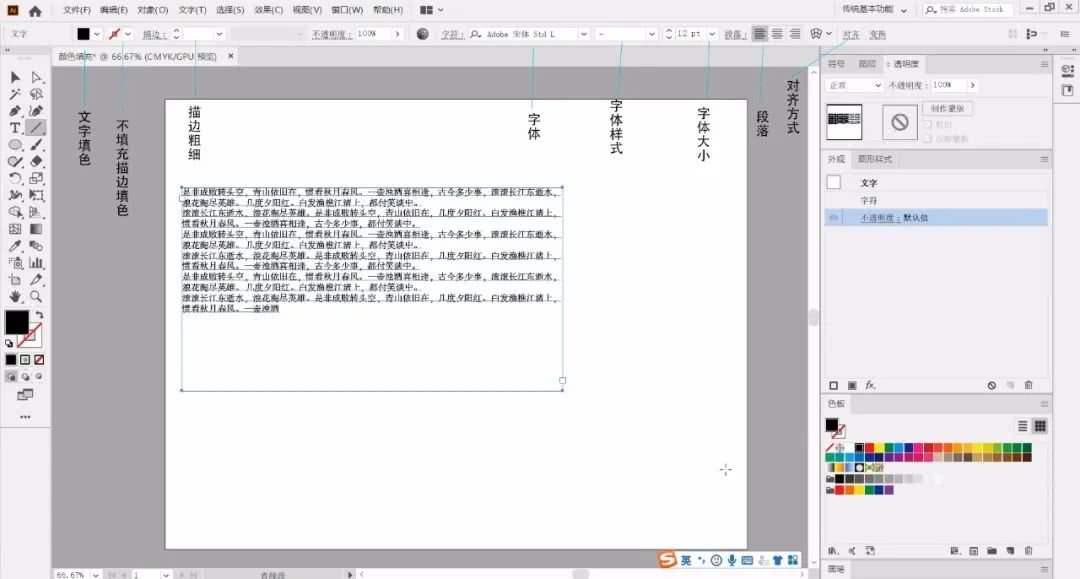Toggle visibility eye of the 不透明度 appearance row

click(834, 217)
